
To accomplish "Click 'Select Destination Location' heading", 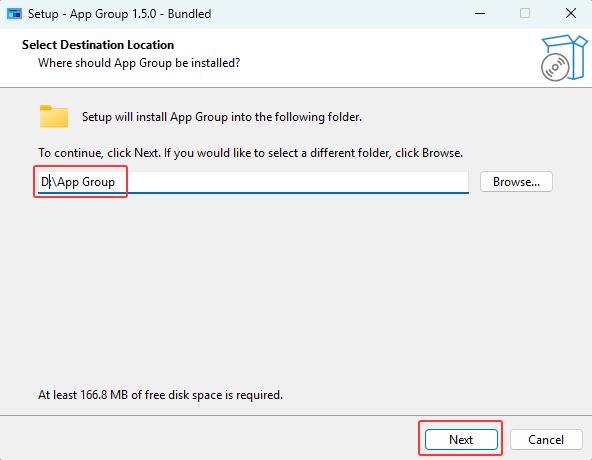I will [x=98, y=45].
